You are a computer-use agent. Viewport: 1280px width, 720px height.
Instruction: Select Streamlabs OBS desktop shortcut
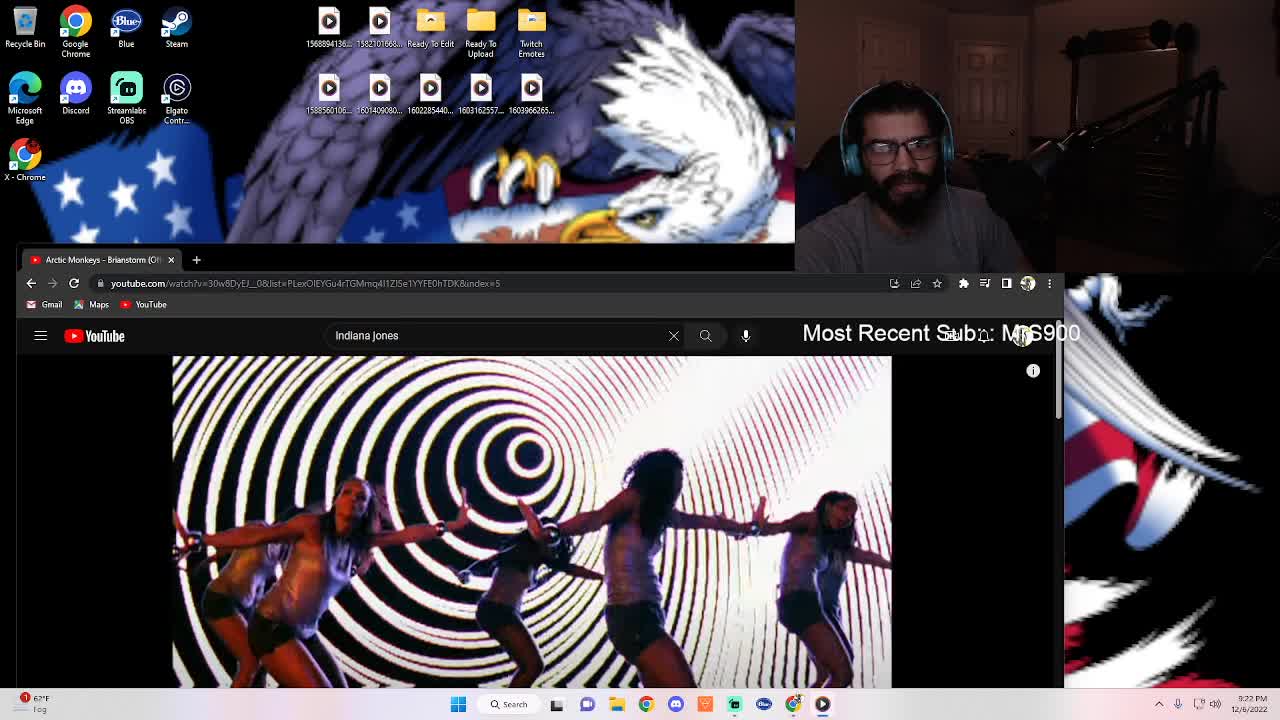[126, 98]
